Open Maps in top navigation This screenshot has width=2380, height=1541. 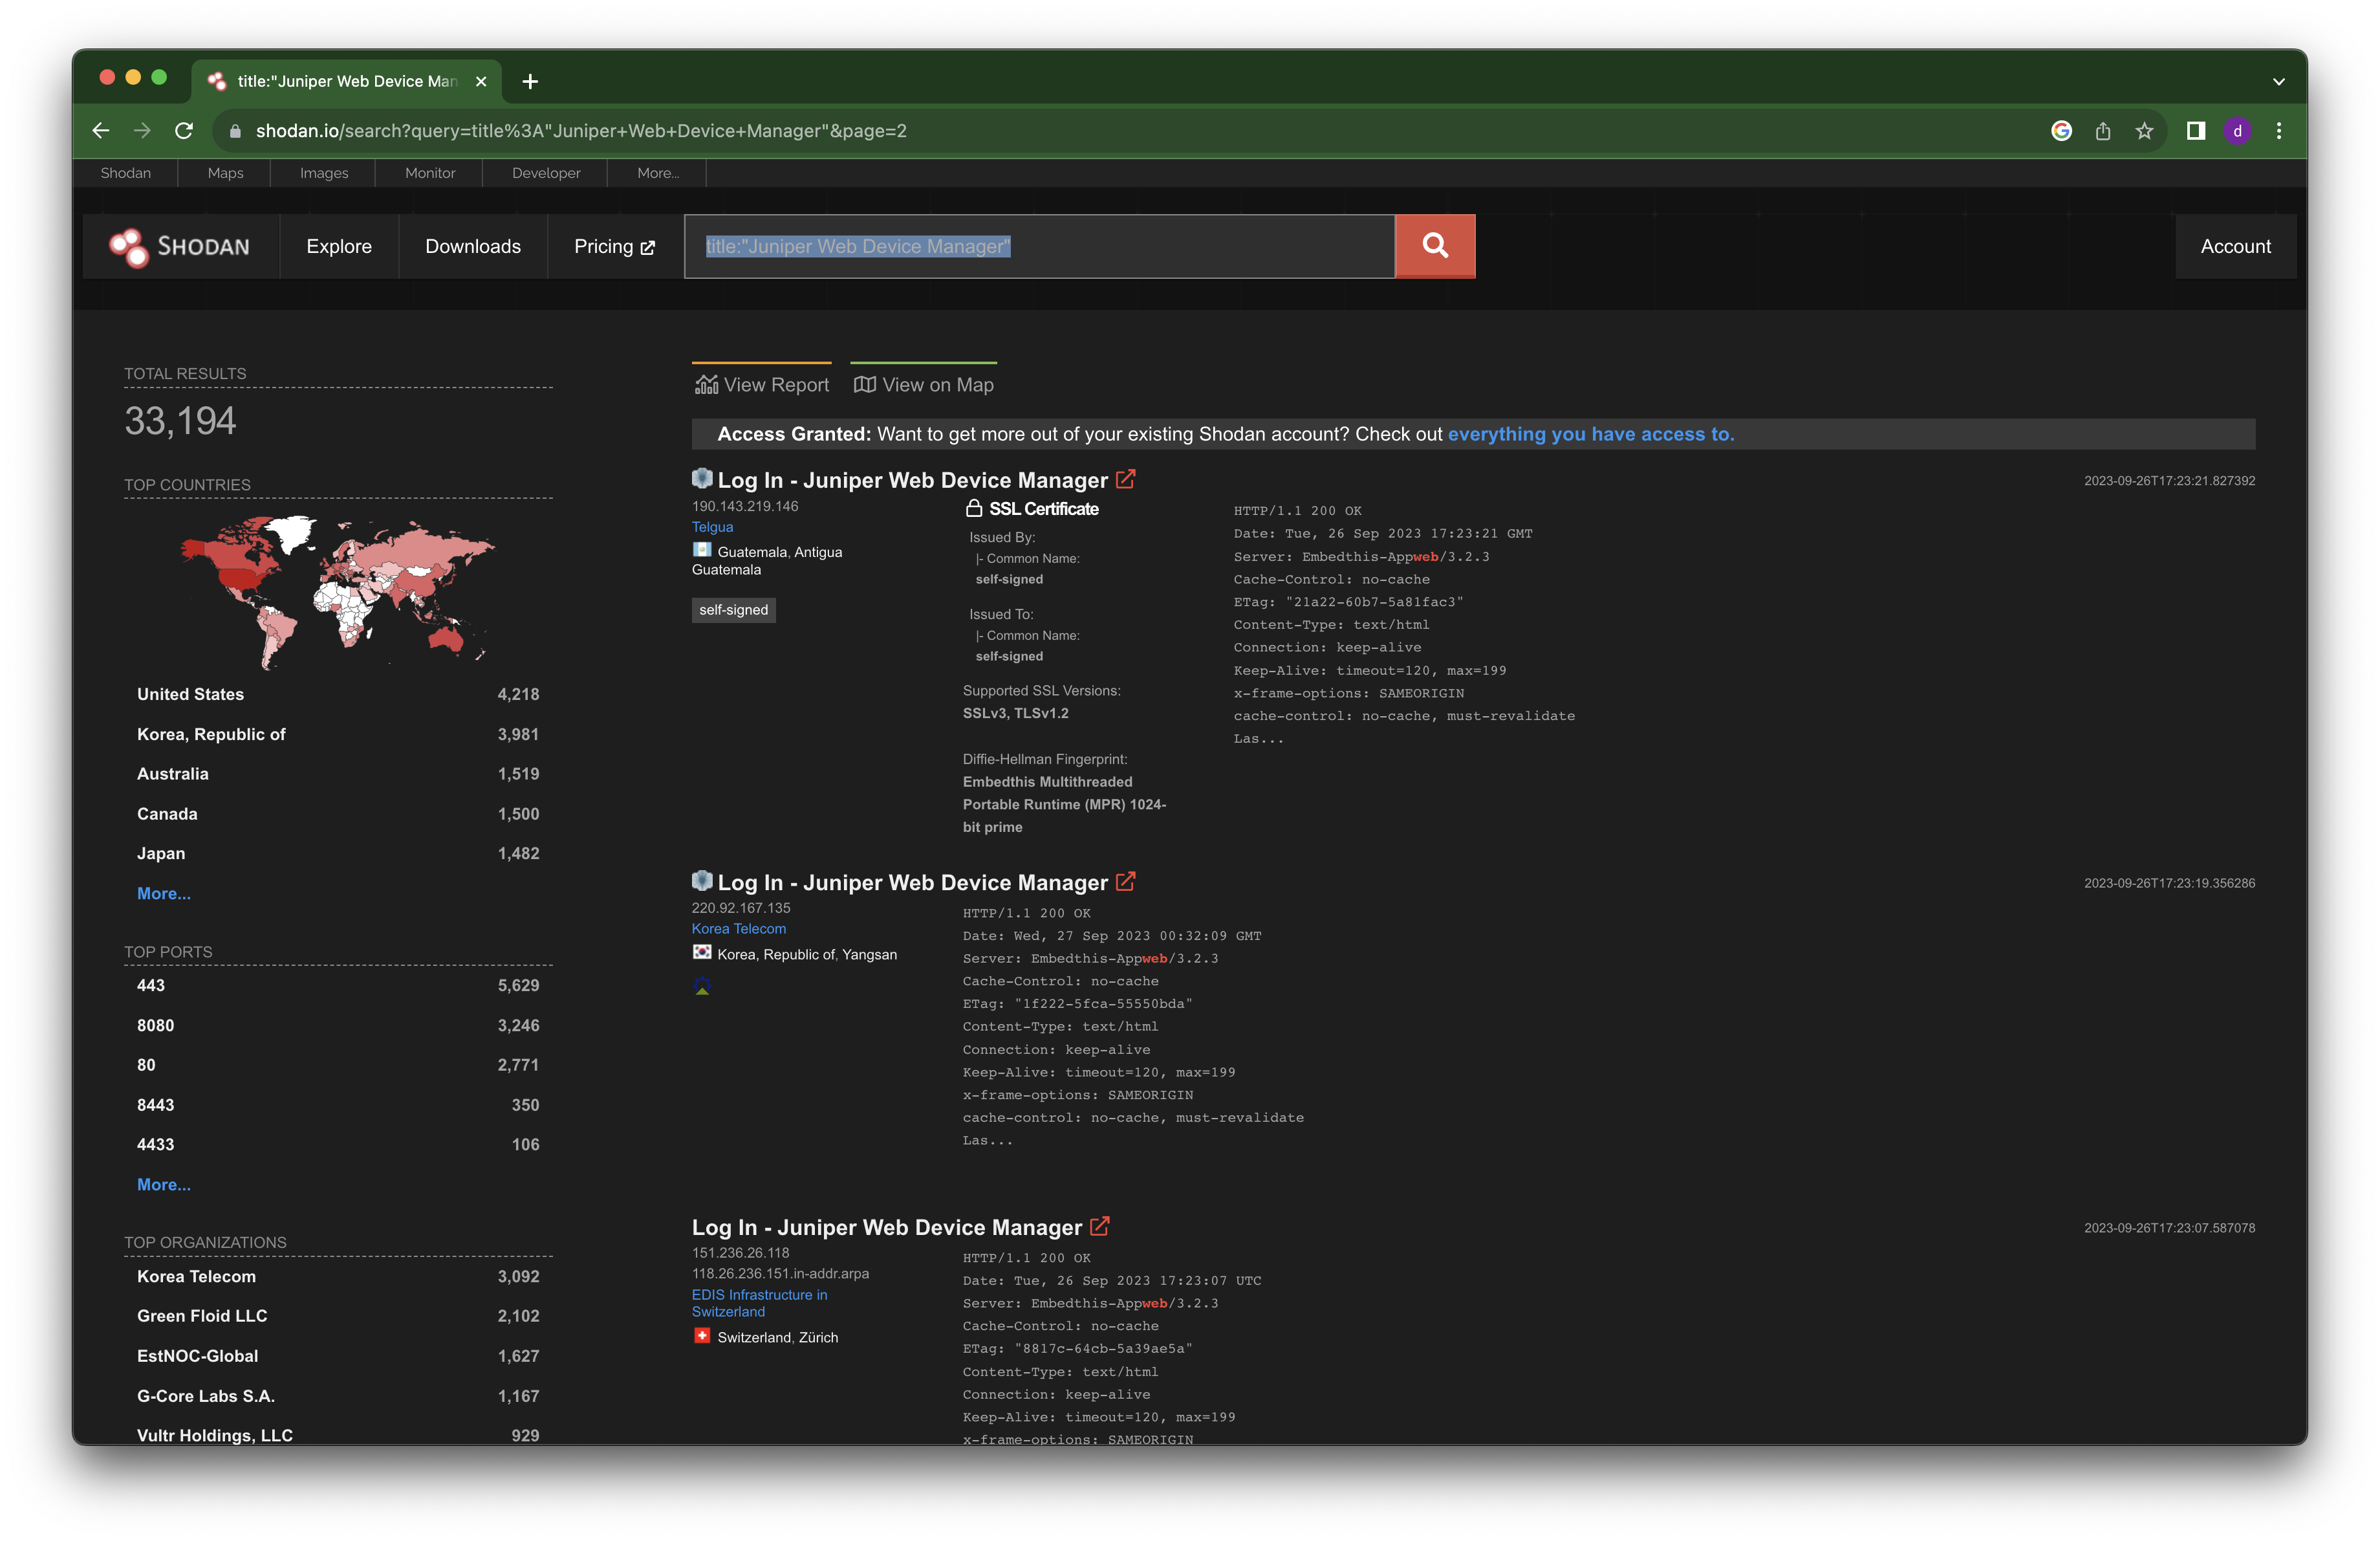coord(226,173)
